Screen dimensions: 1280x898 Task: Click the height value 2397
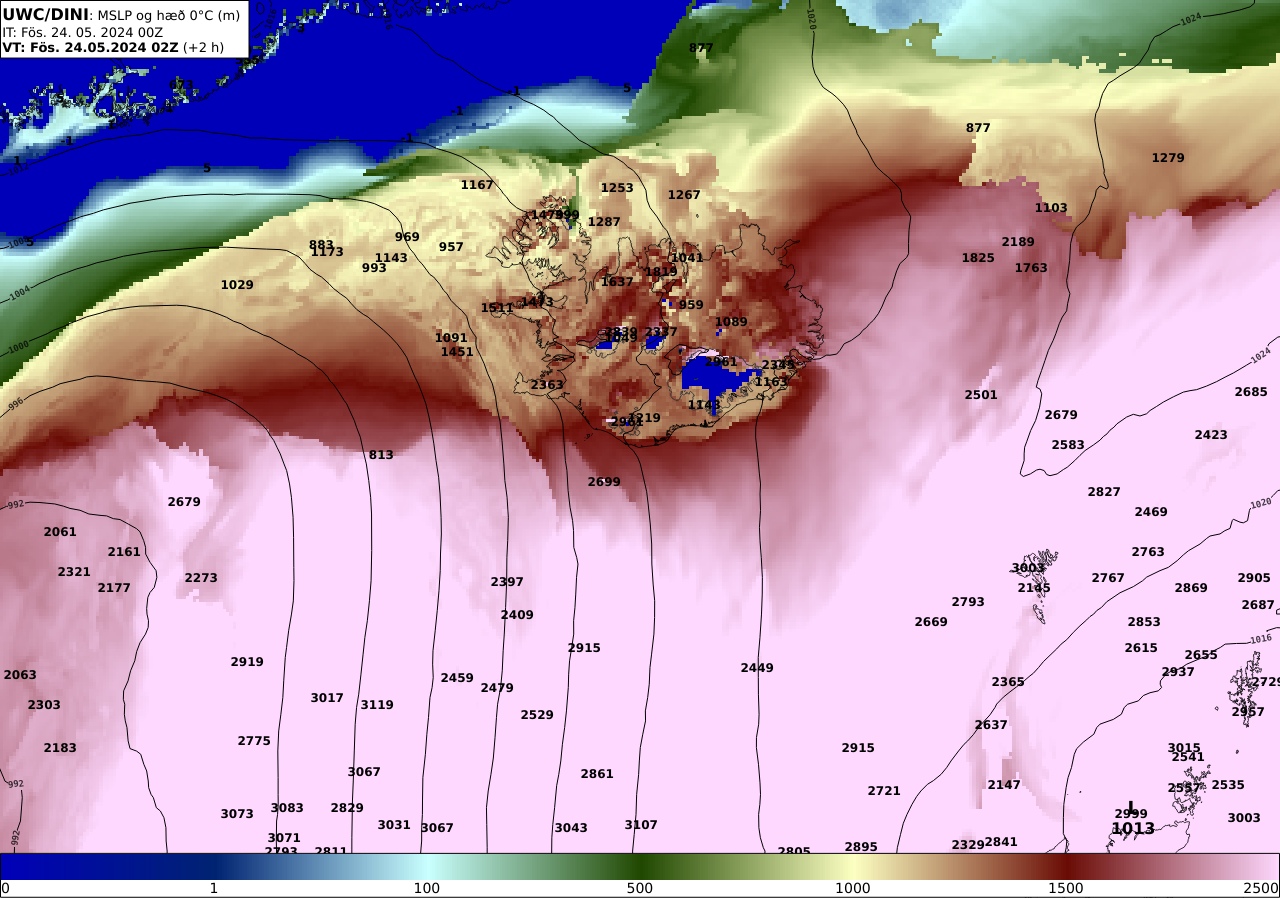tap(507, 582)
